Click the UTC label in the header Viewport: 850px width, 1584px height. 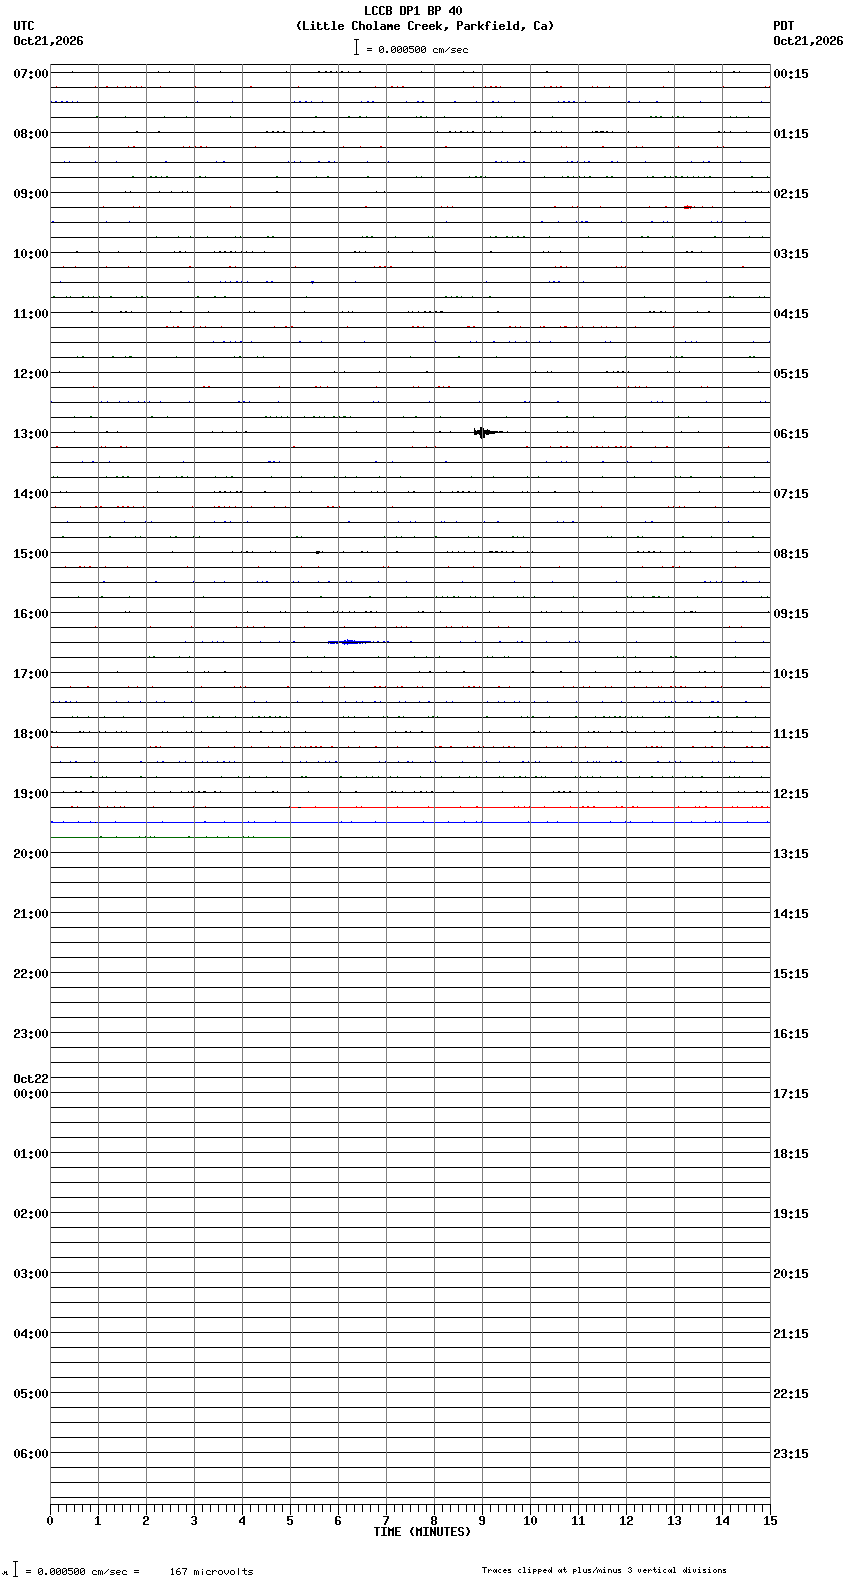(x=24, y=26)
